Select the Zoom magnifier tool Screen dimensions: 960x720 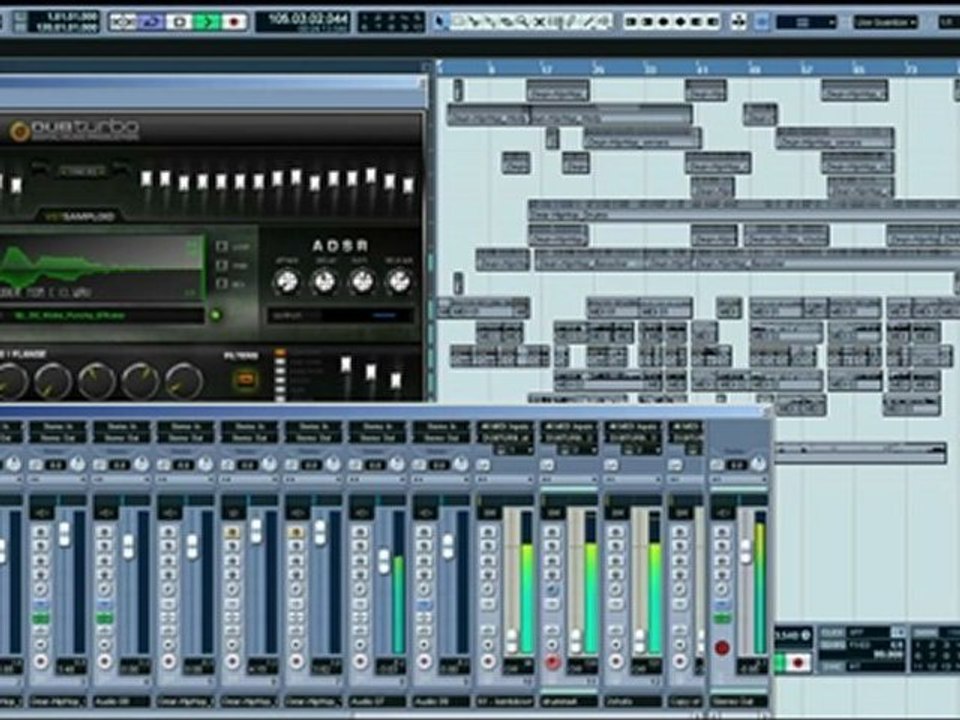pos(523,22)
